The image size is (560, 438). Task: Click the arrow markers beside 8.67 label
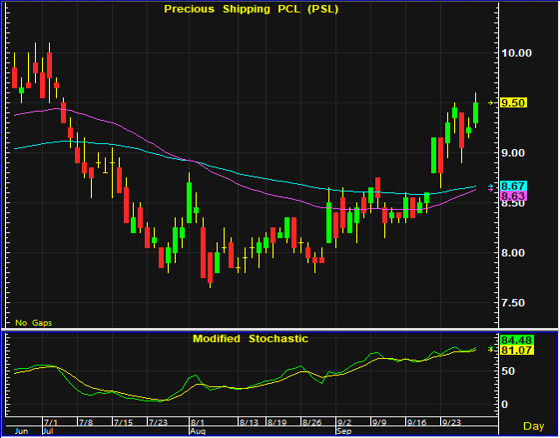pos(491,188)
